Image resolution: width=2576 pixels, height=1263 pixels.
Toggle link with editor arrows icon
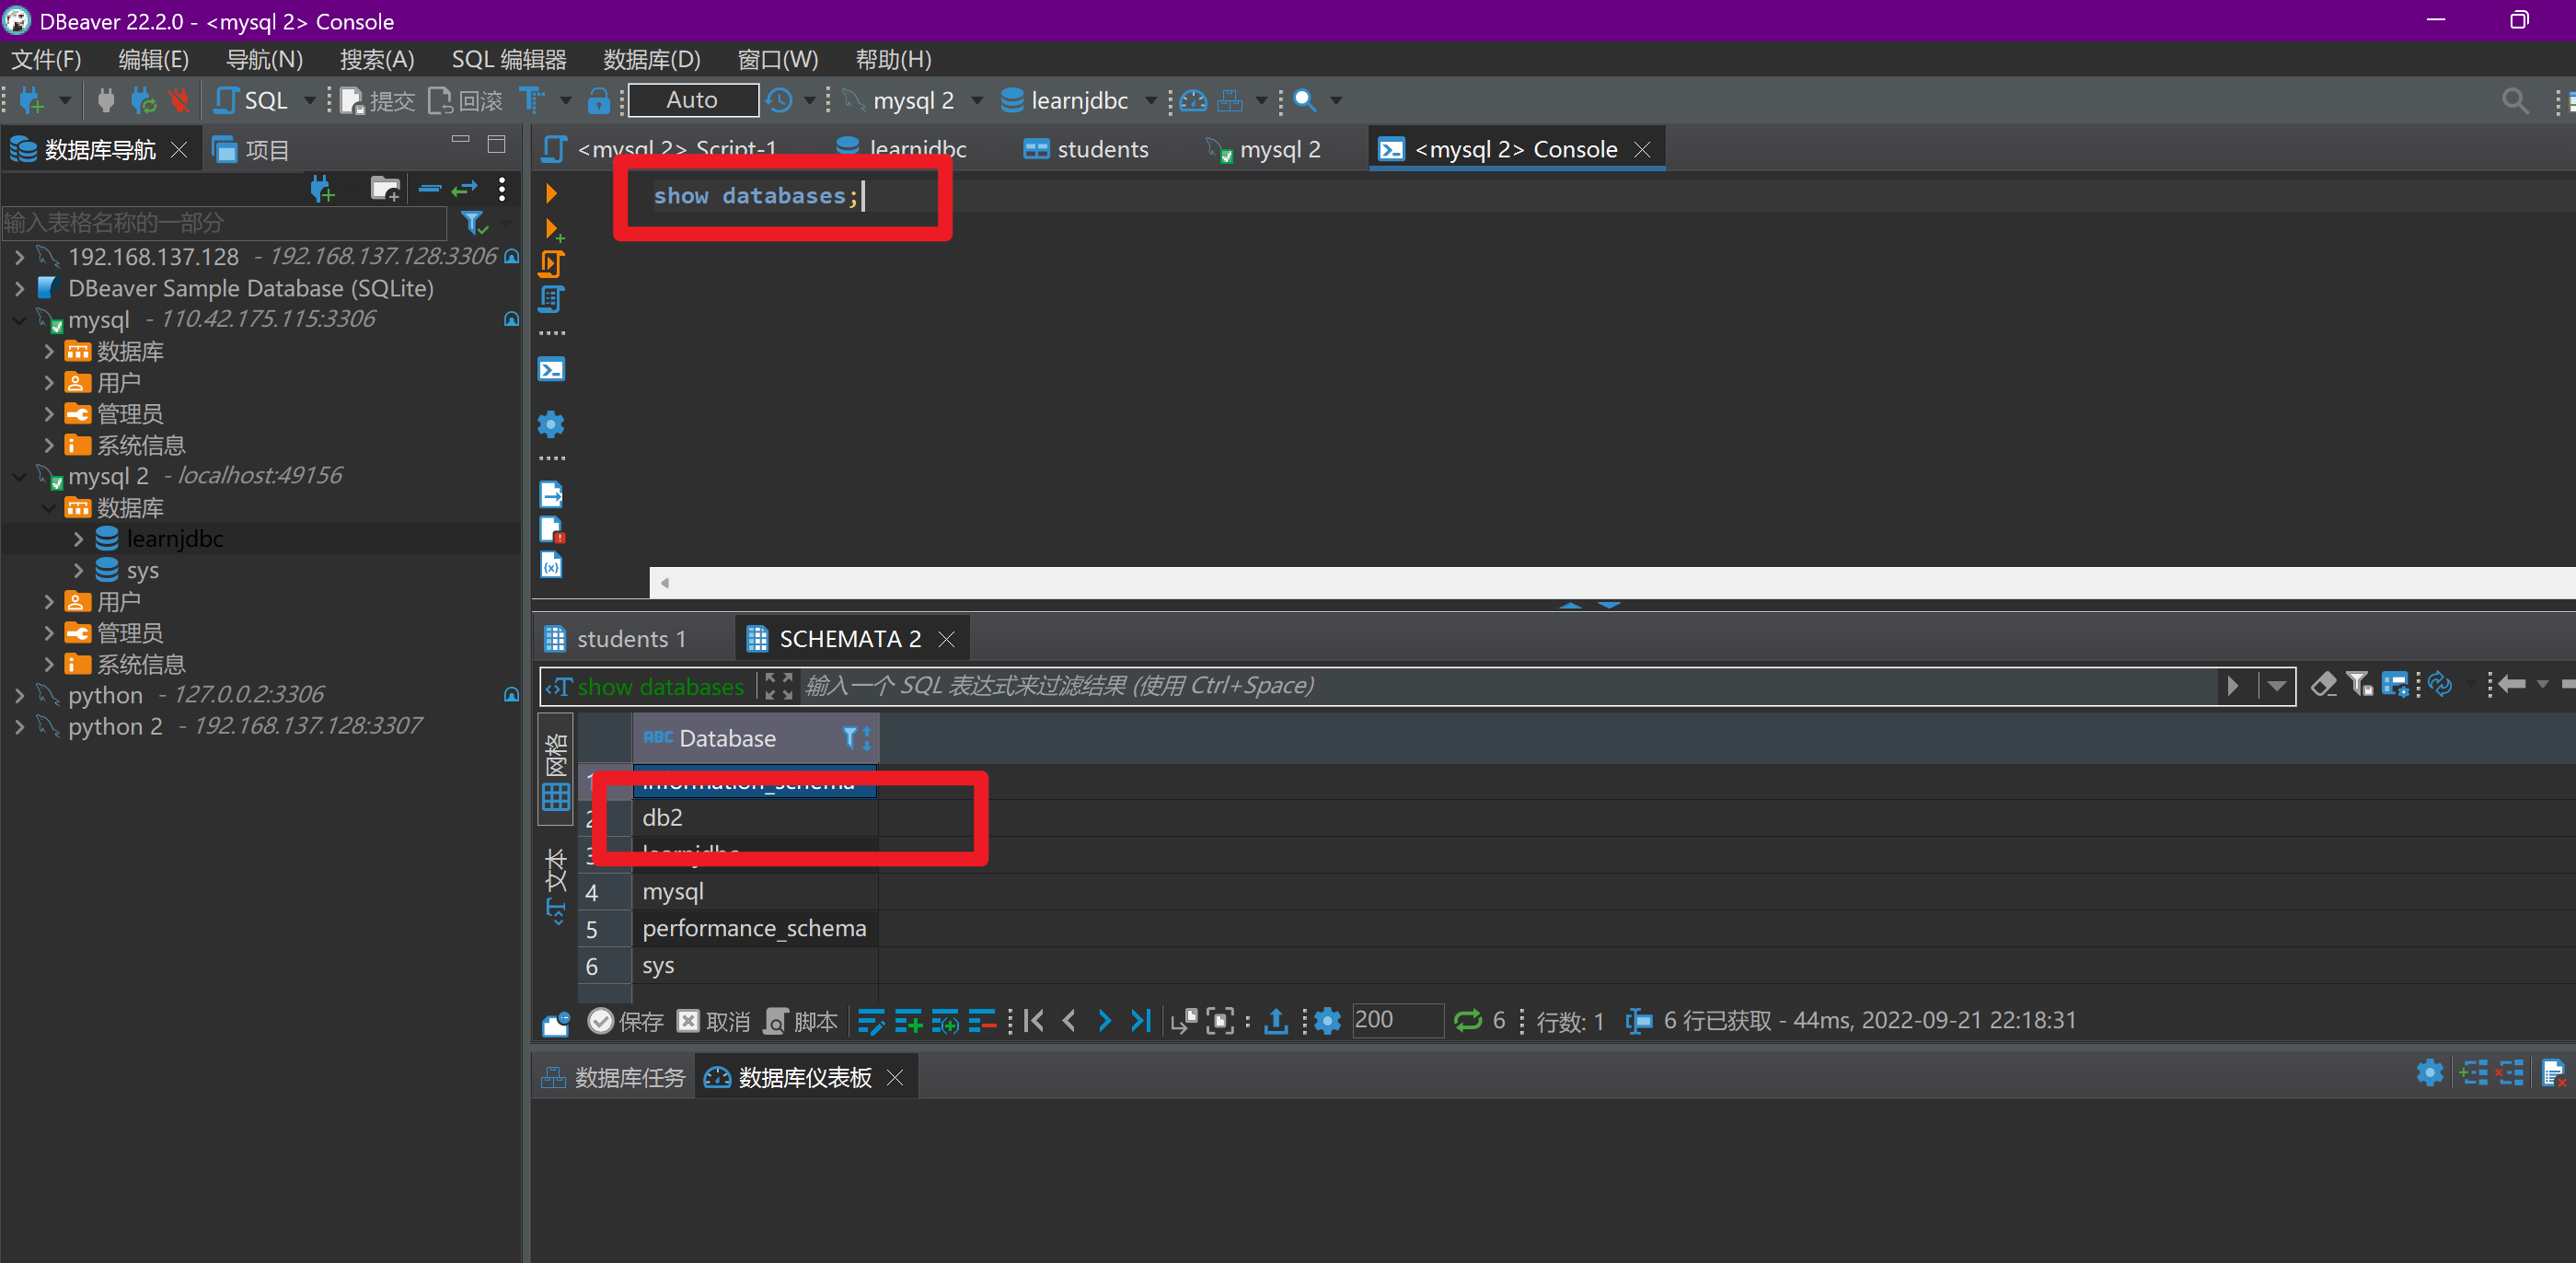tap(465, 187)
